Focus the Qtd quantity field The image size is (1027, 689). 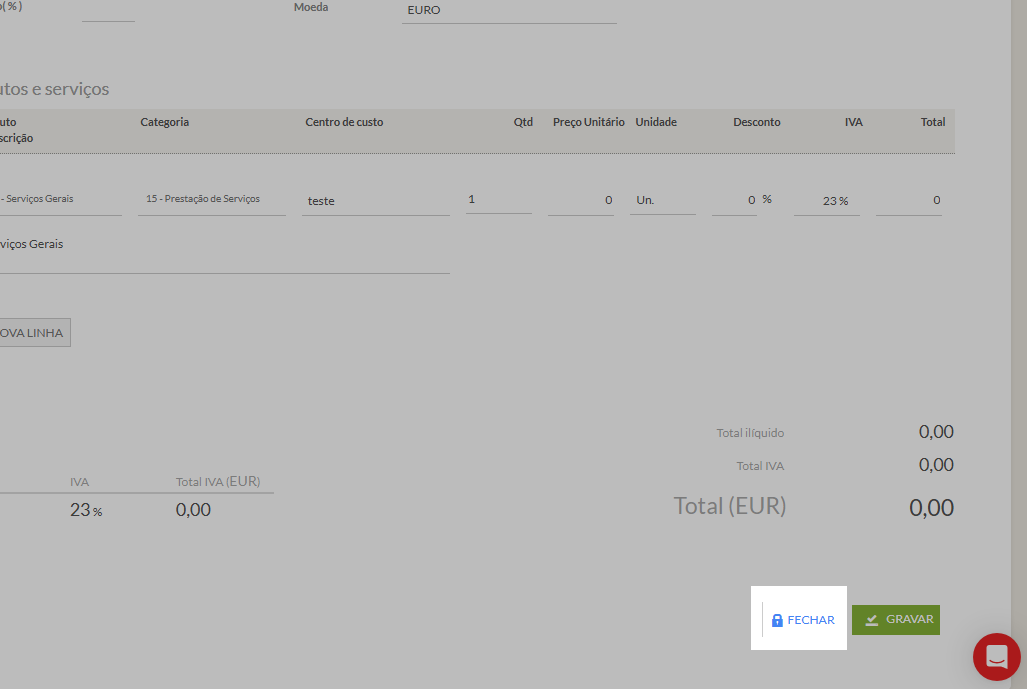pyautogui.click(x=498, y=199)
